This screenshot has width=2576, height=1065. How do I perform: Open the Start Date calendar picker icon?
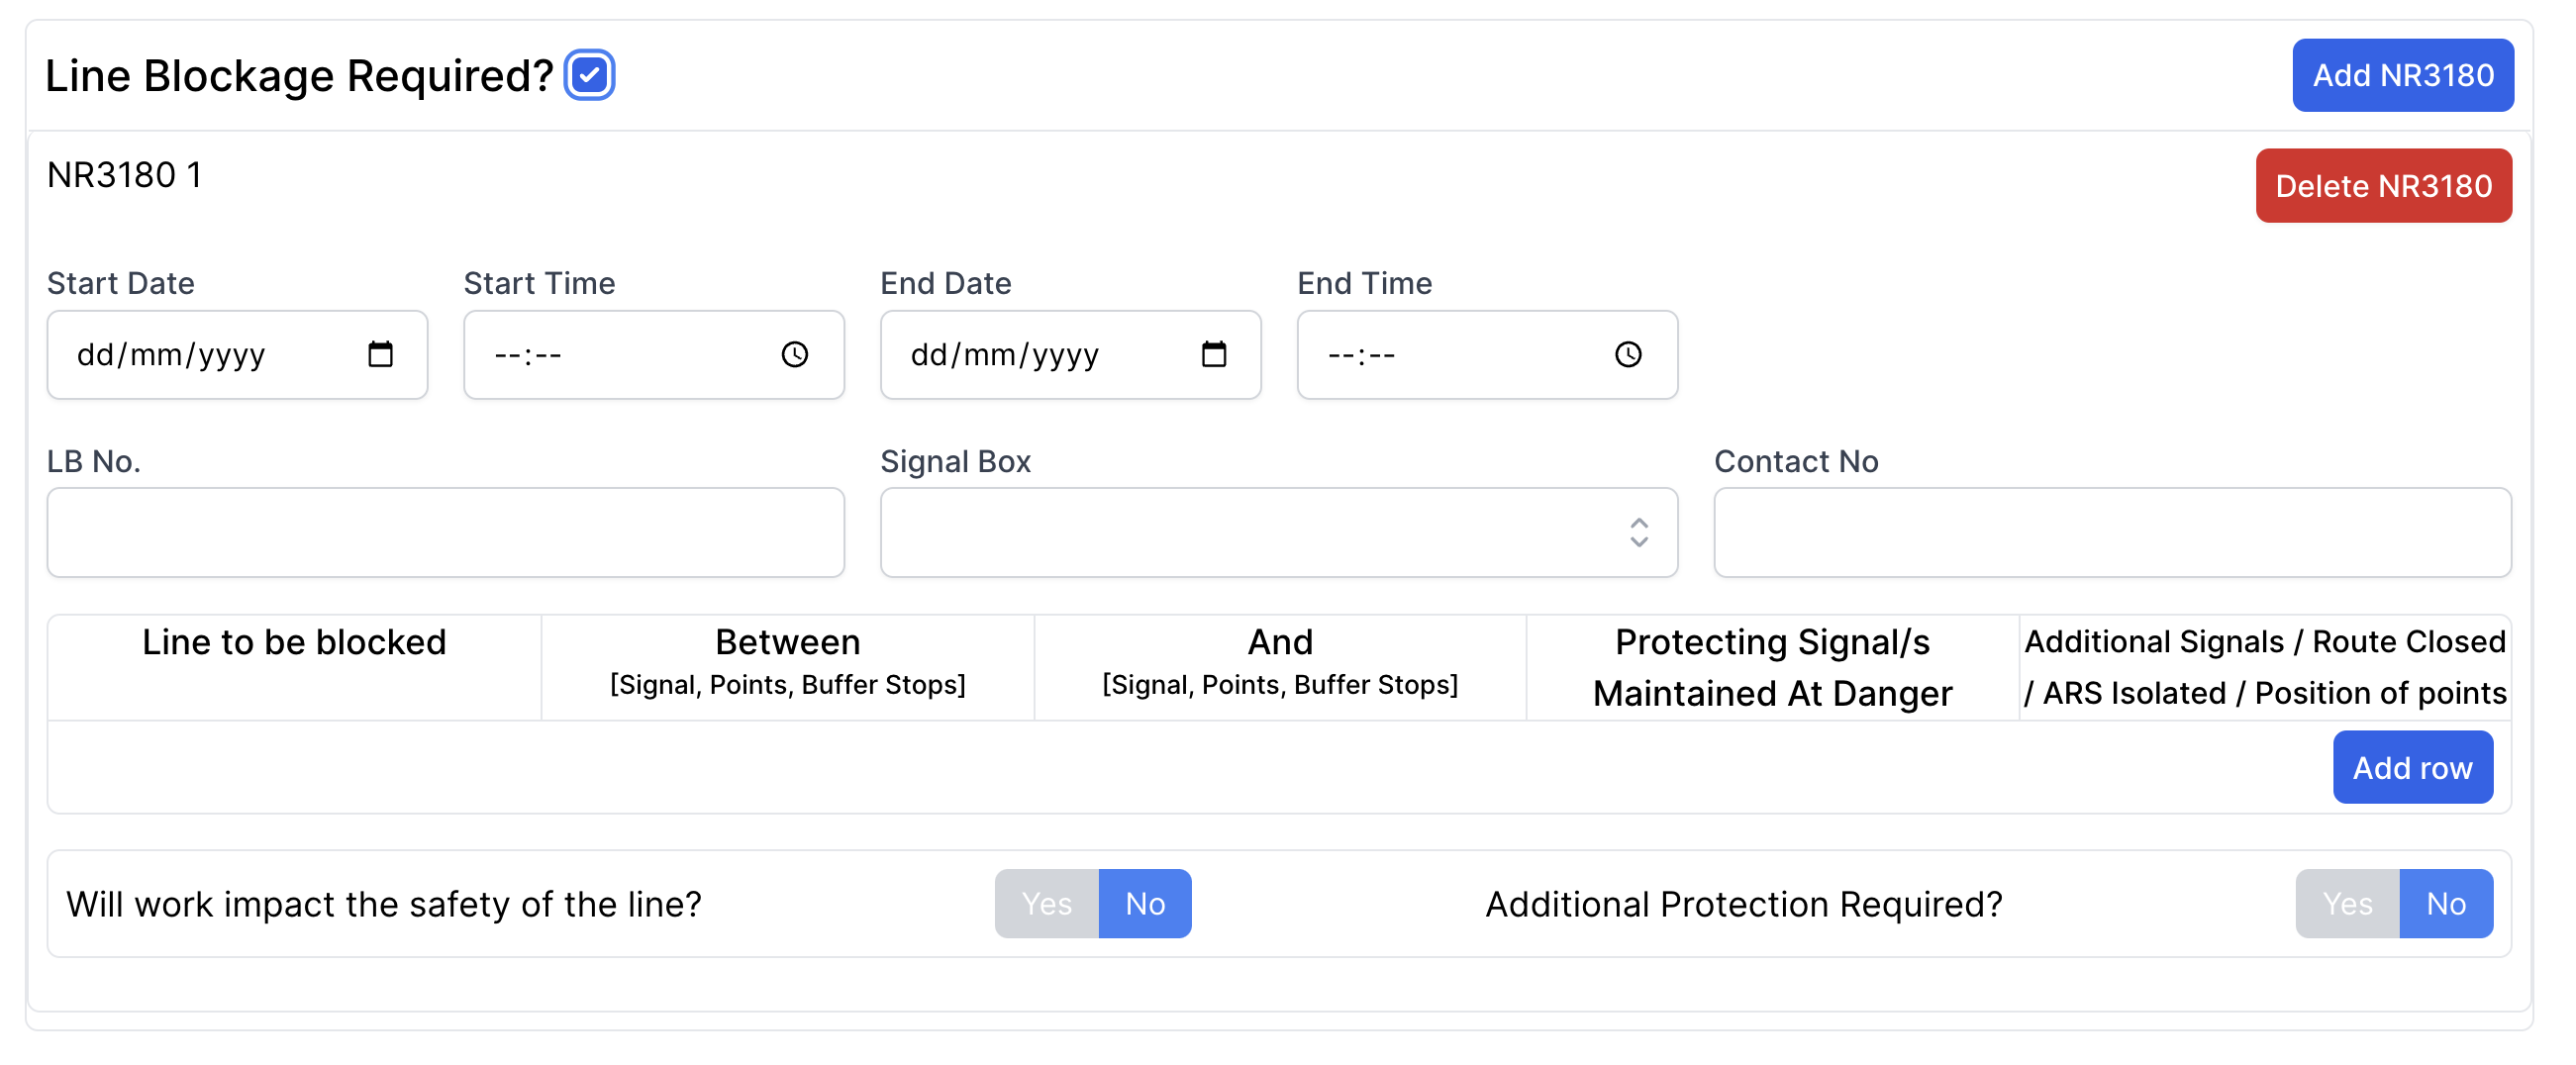point(380,354)
